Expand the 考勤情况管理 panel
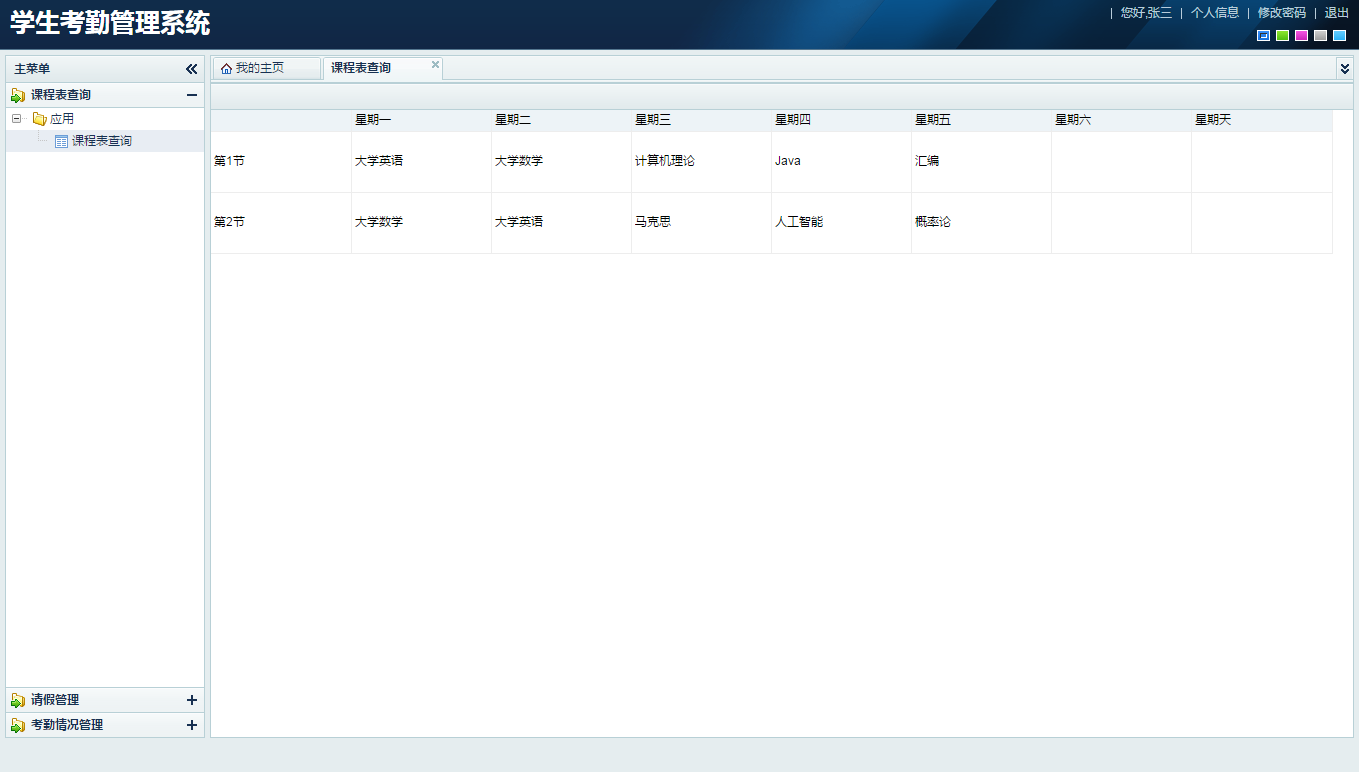1359x772 pixels. pos(192,725)
